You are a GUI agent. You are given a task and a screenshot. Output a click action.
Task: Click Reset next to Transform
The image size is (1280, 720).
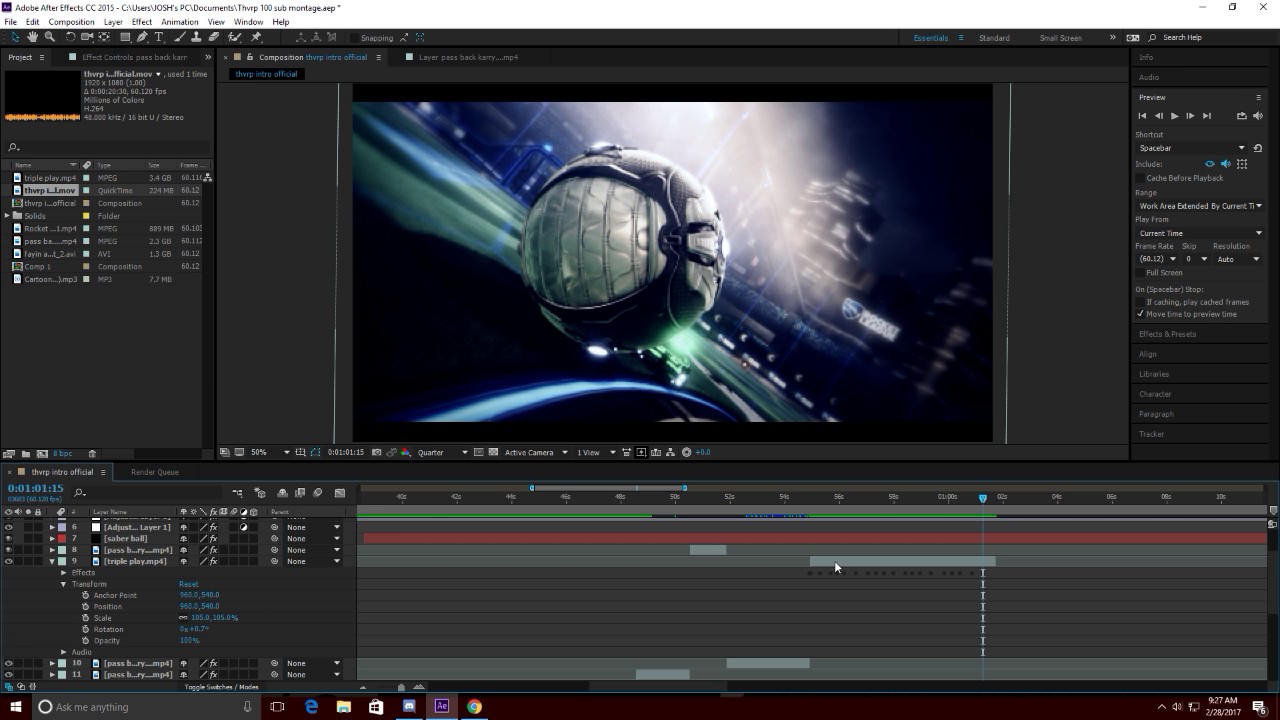tap(188, 584)
